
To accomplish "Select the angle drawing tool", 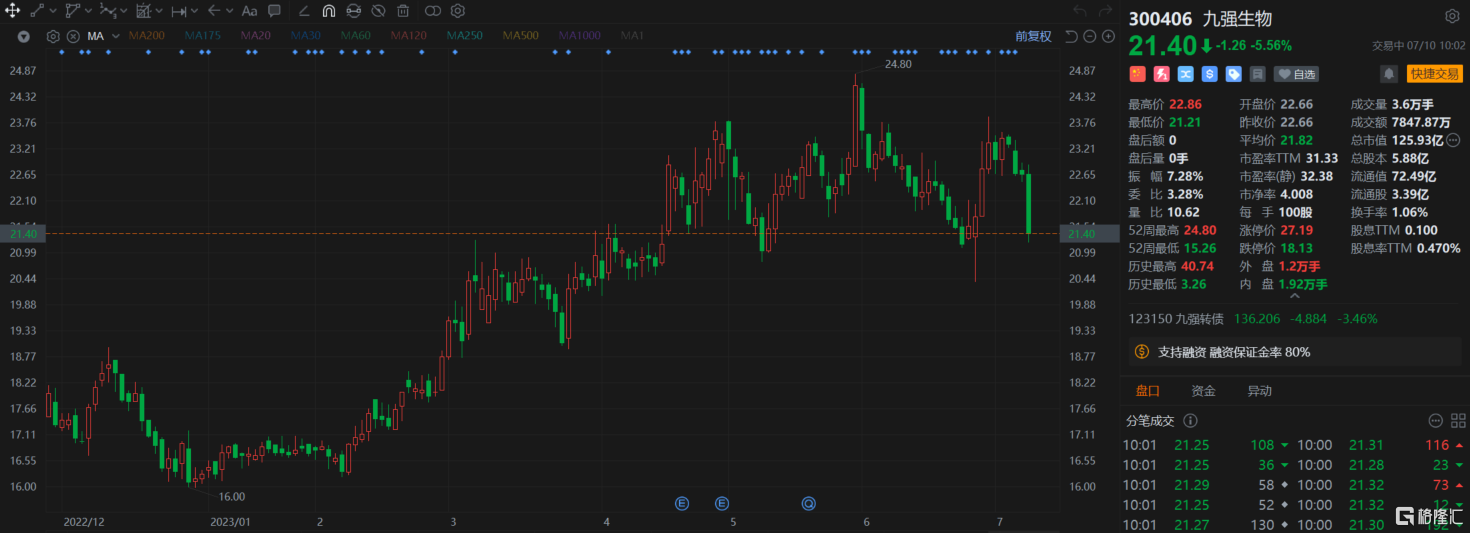I will tap(304, 11).
